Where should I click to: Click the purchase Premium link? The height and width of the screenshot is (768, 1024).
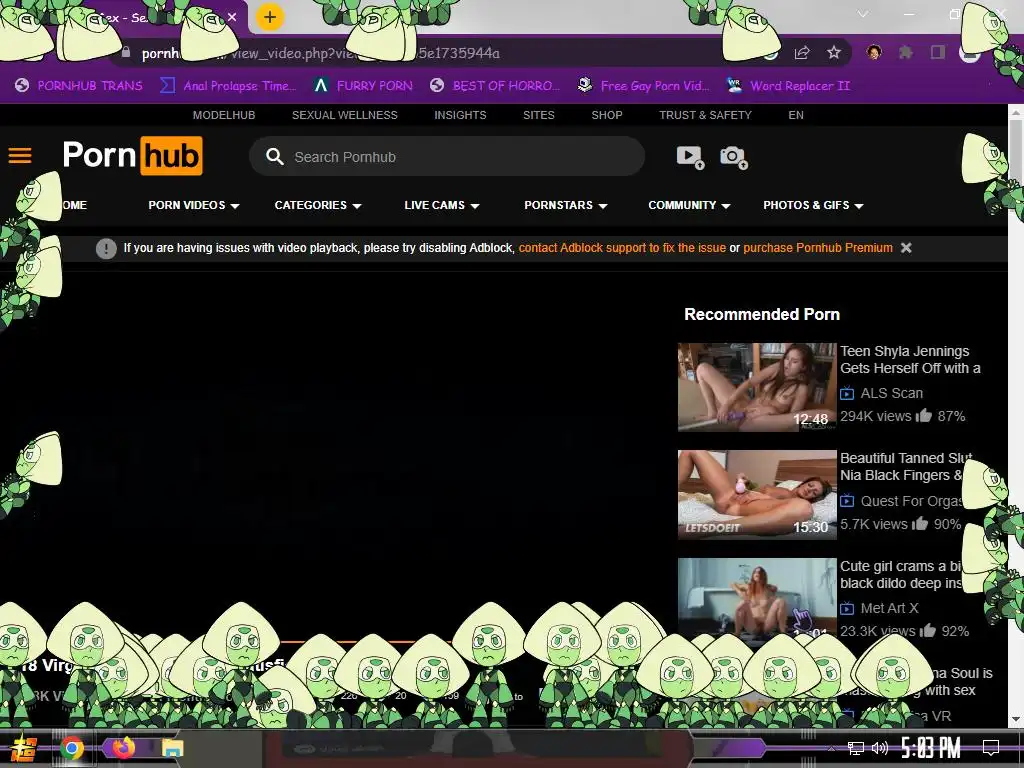[818, 248]
